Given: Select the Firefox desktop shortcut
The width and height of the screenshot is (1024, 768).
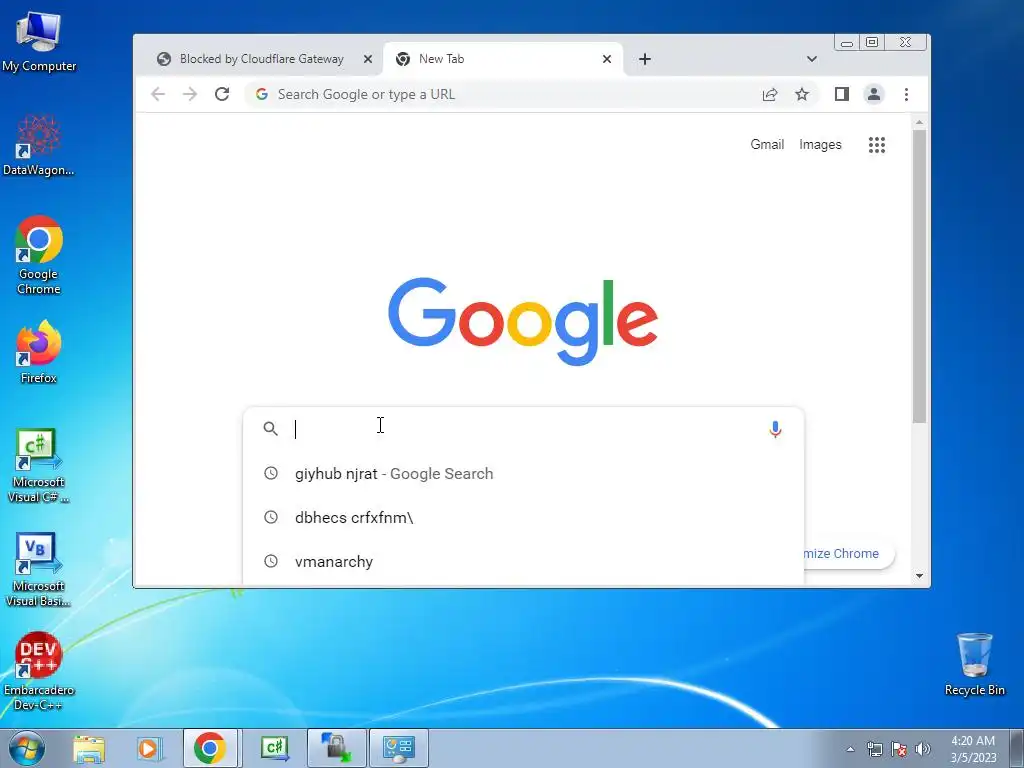Looking at the screenshot, I should click(39, 351).
